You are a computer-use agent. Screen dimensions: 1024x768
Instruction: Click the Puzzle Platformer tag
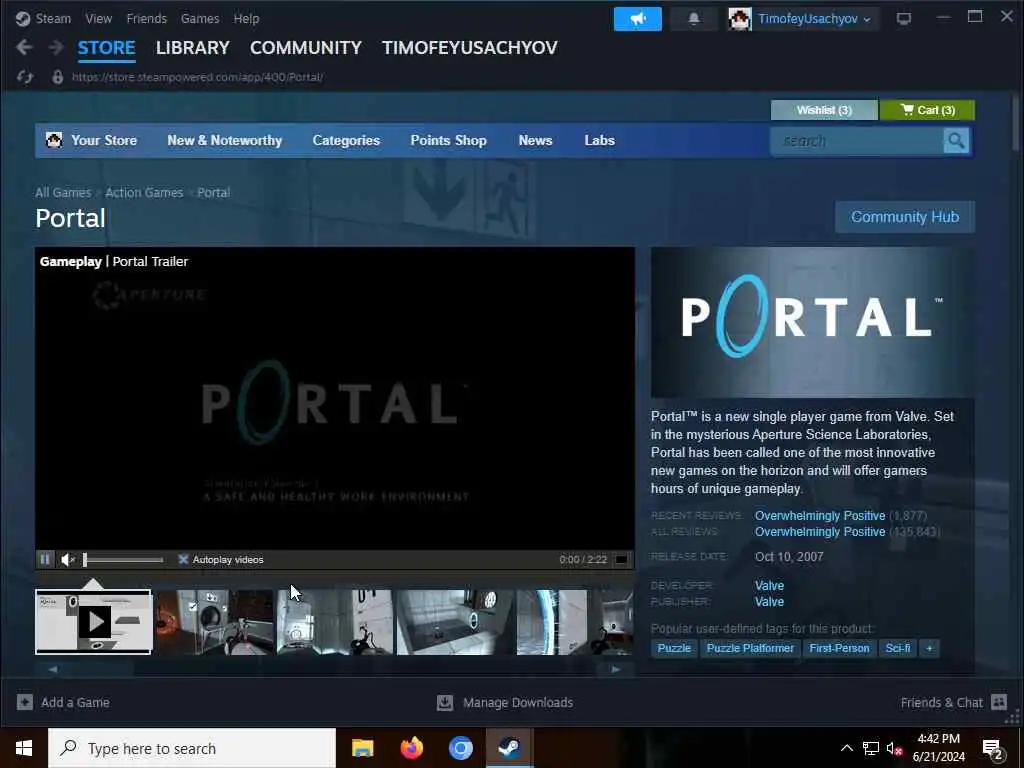(x=750, y=648)
